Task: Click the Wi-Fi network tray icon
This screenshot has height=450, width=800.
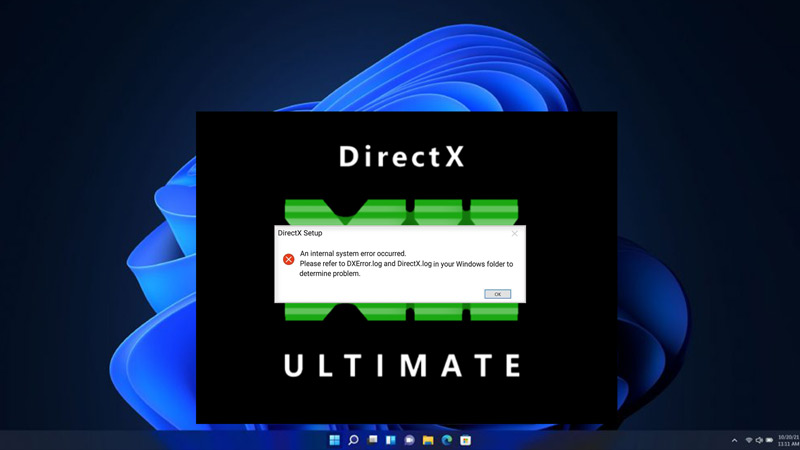Action: [748, 440]
